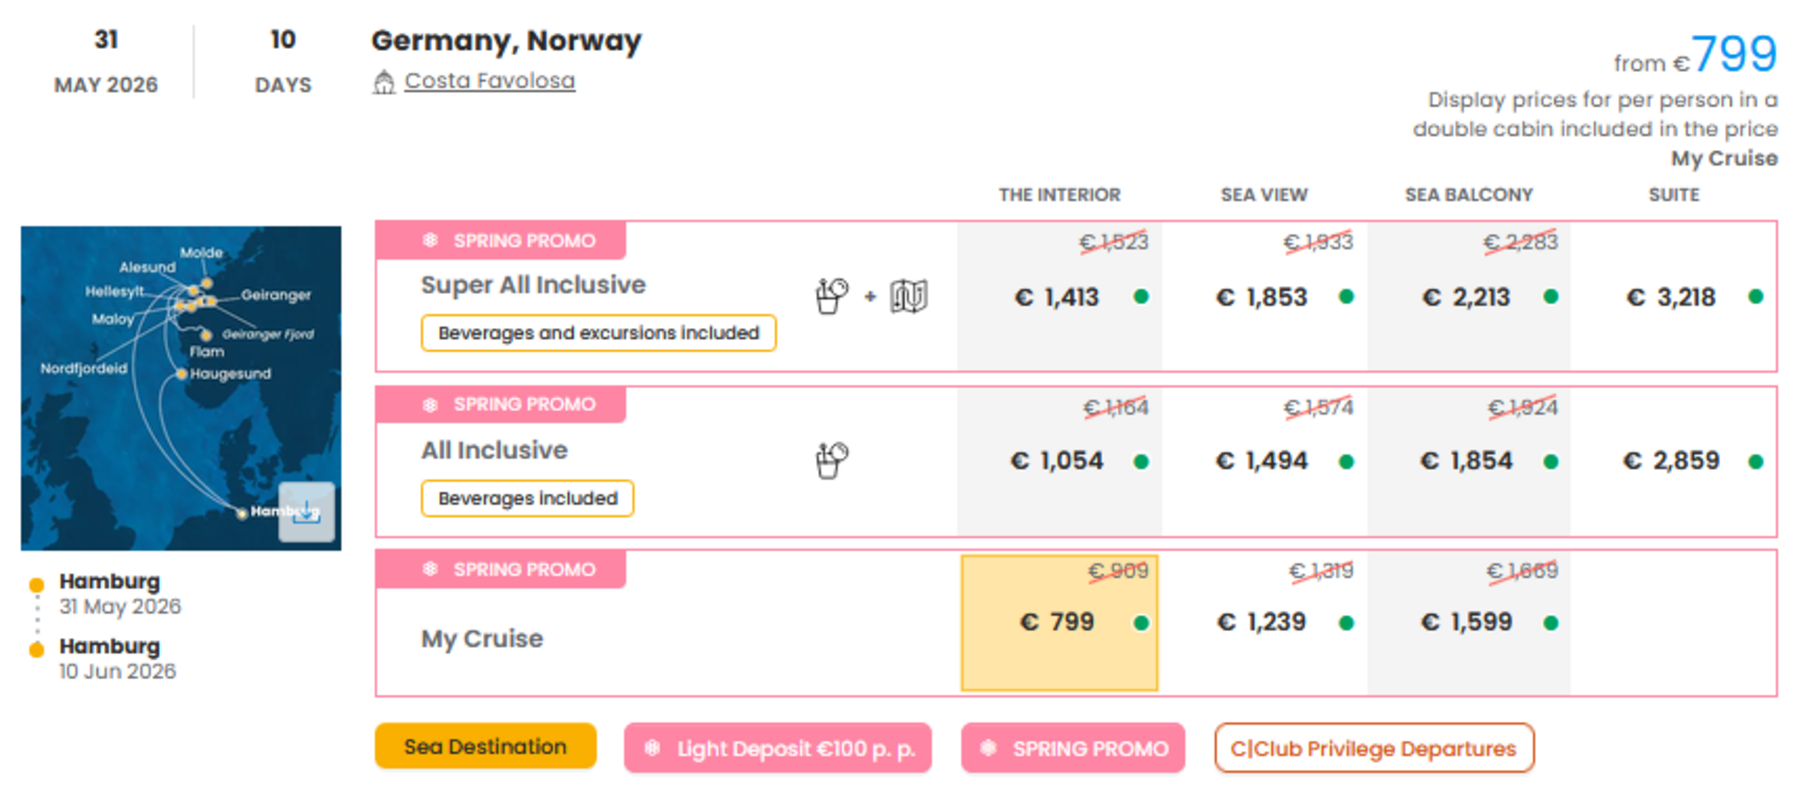This screenshot has width=1799, height=800.
Task: Select All Inclusive sea balcony €1,854
Action: [x=1467, y=461]
